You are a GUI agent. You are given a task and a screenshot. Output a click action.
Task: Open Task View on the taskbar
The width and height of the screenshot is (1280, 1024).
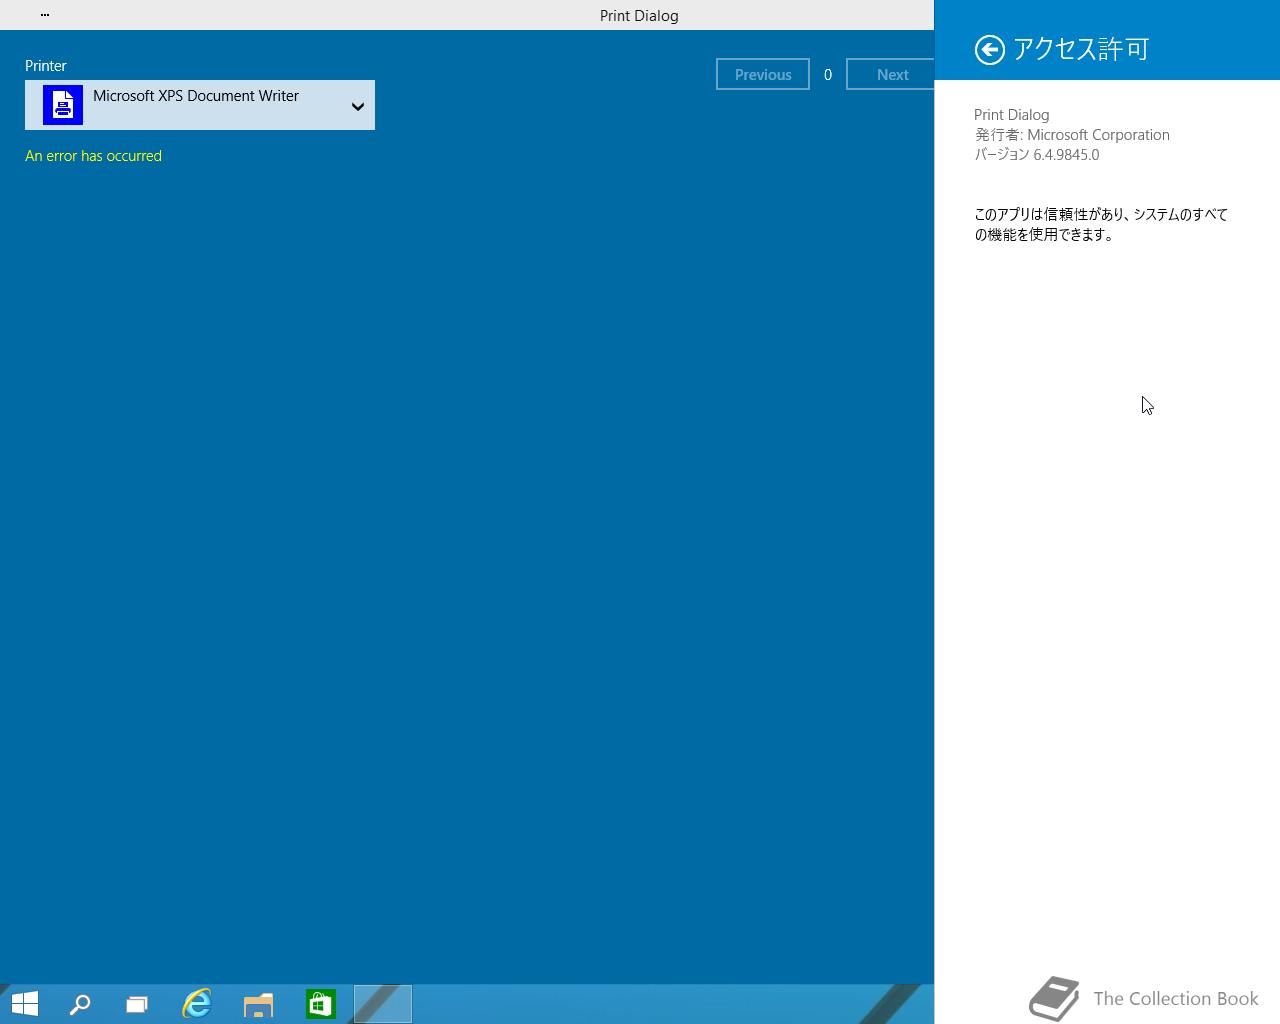[x=137, y=1004]
